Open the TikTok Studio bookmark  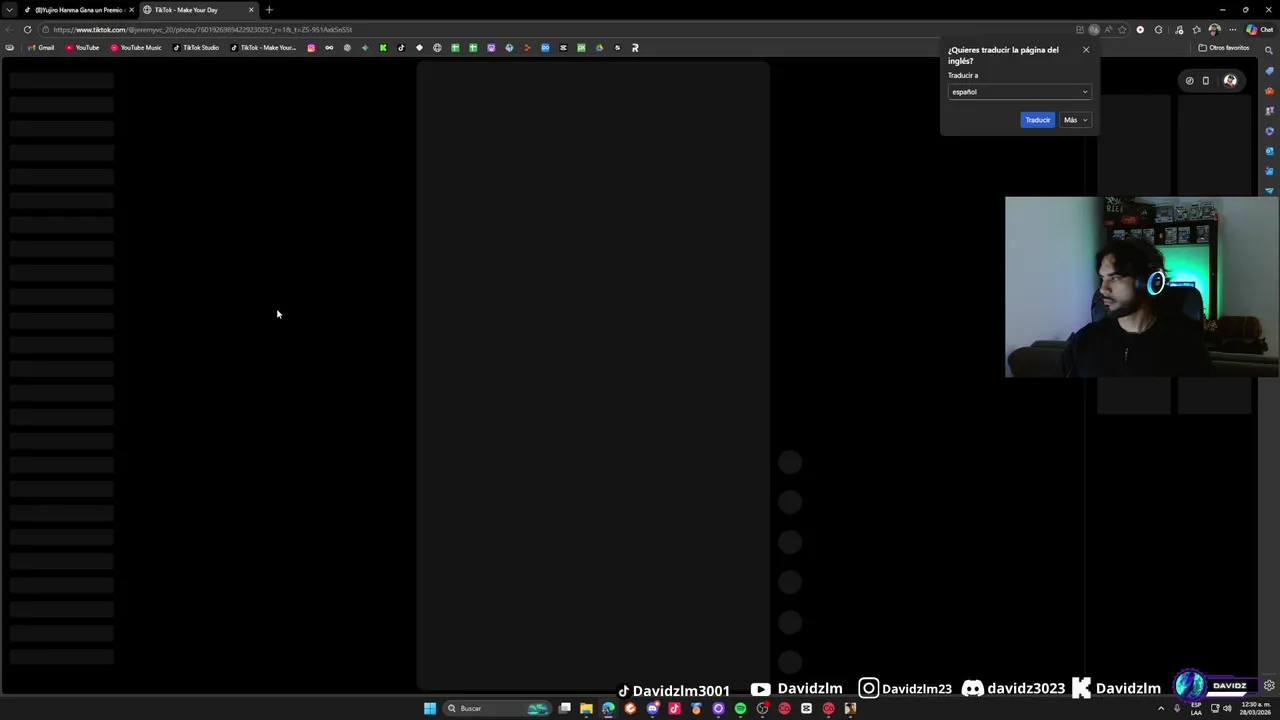pos(196,48)
